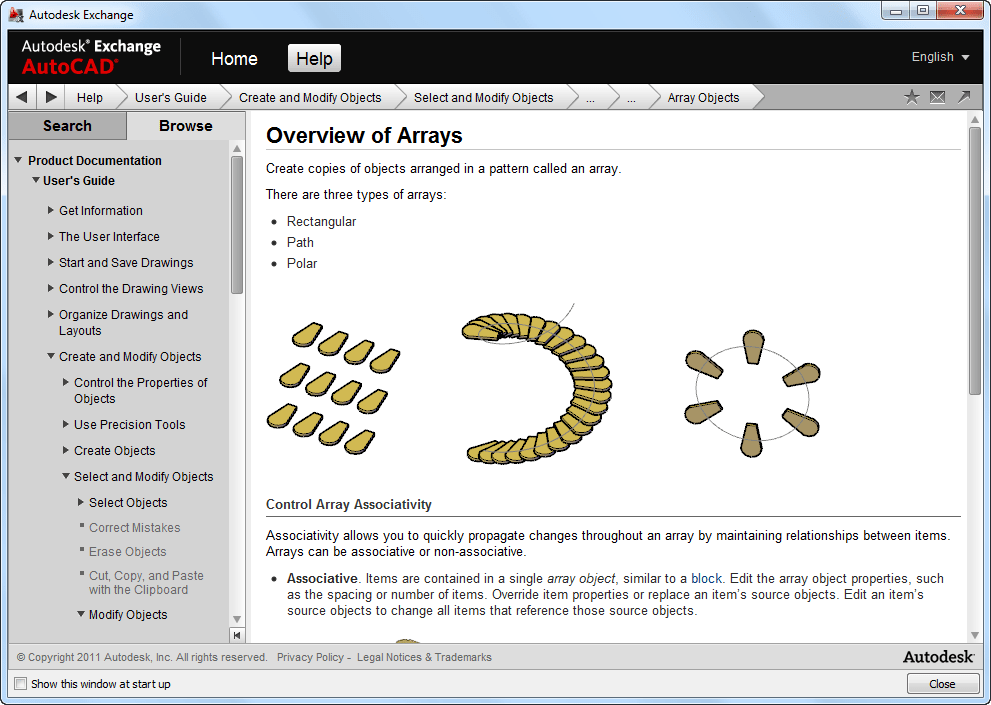Click the Array Objects breadcrumb
The height and width of the screenshot is (705, 991).
click(x=703, y=97)
